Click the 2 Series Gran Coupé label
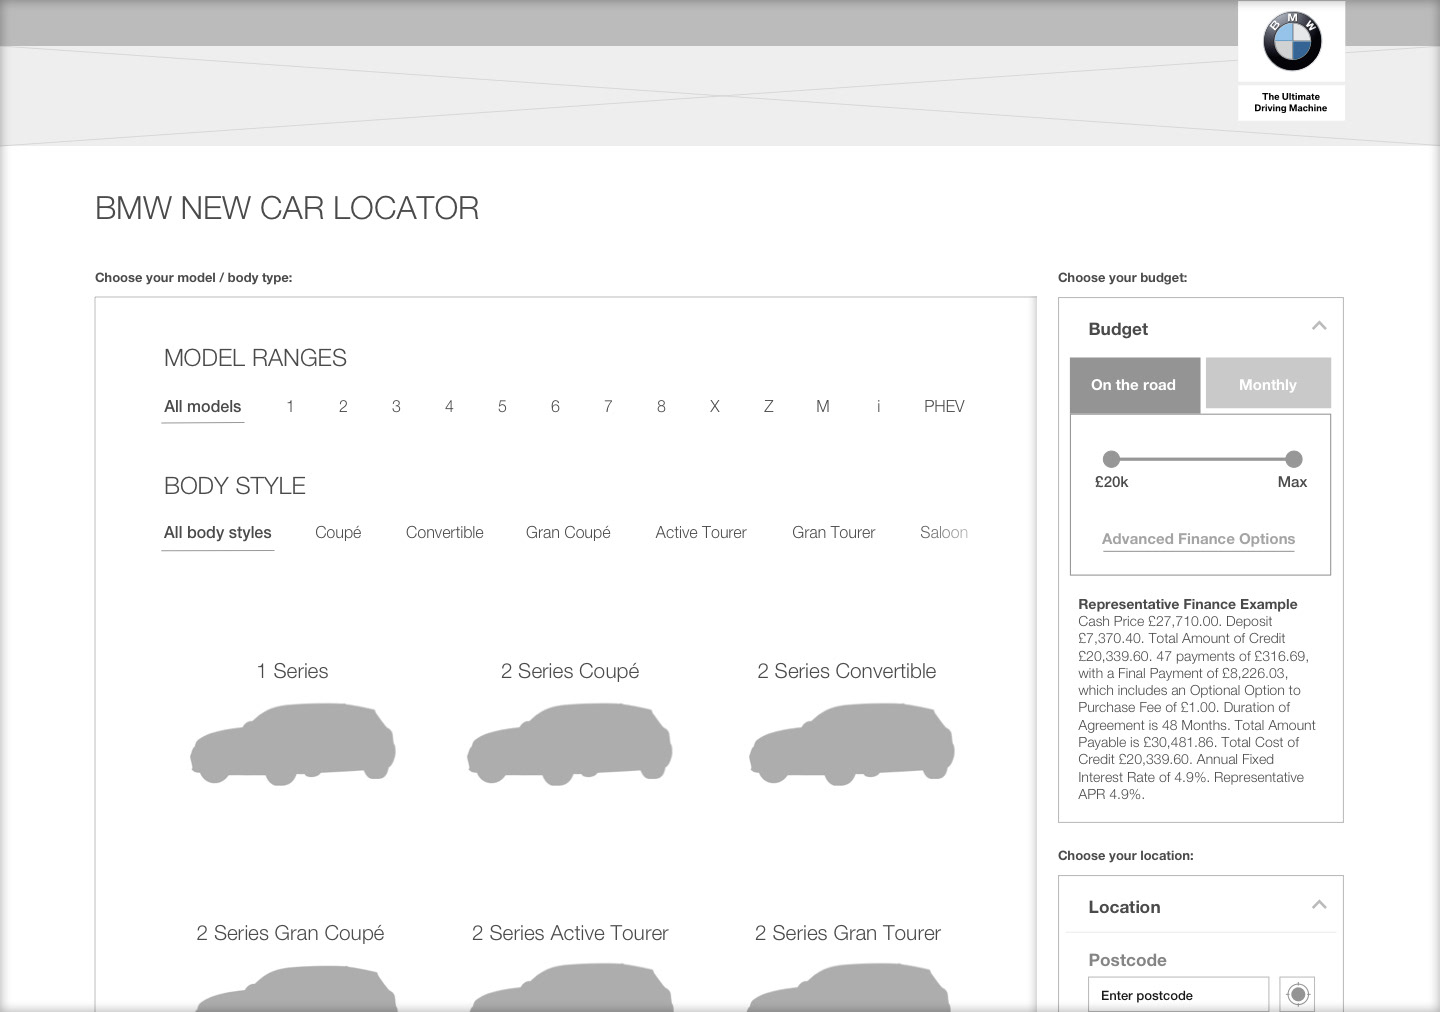 290,933
